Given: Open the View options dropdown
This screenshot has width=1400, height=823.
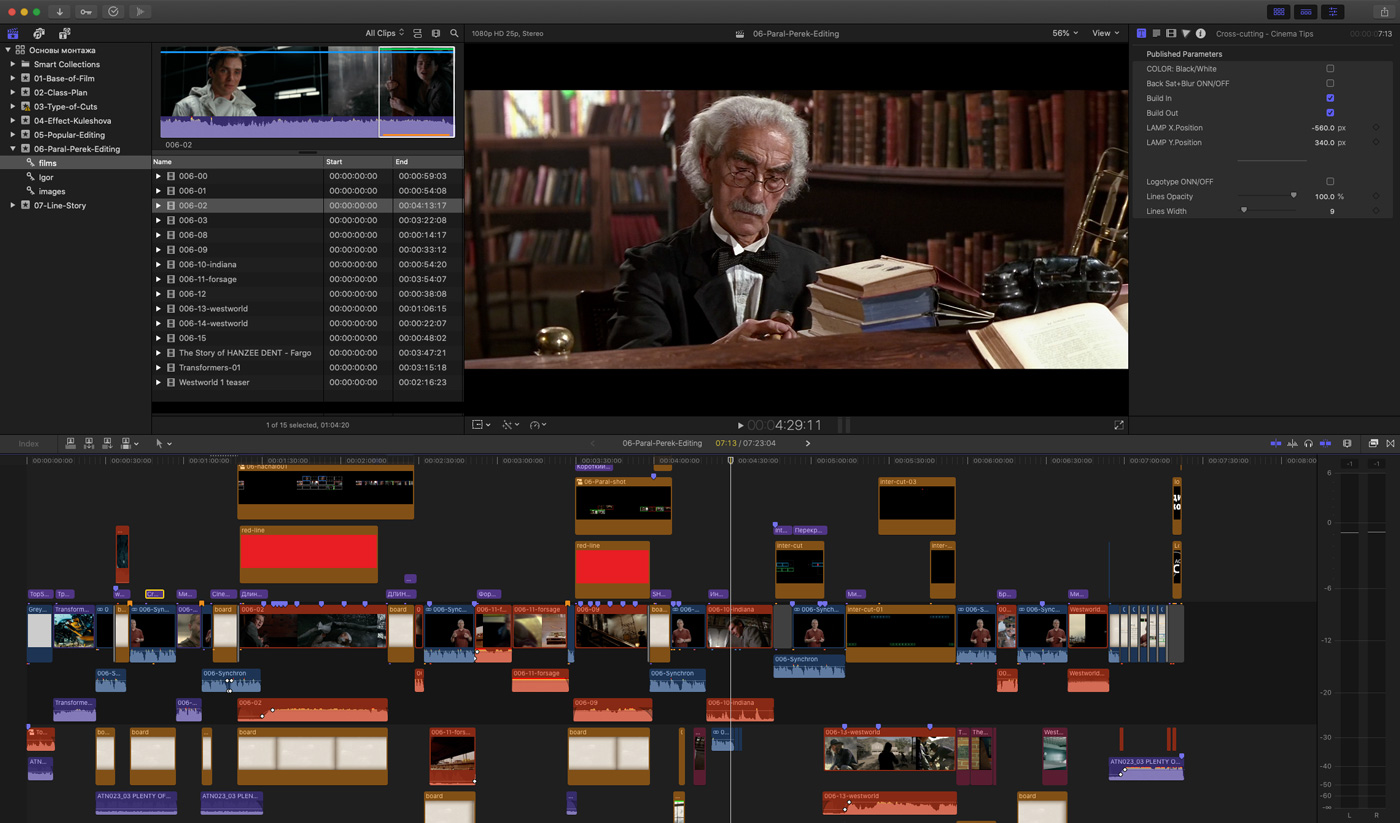Looking at the screenshot, I should [x=1105, y=33].
